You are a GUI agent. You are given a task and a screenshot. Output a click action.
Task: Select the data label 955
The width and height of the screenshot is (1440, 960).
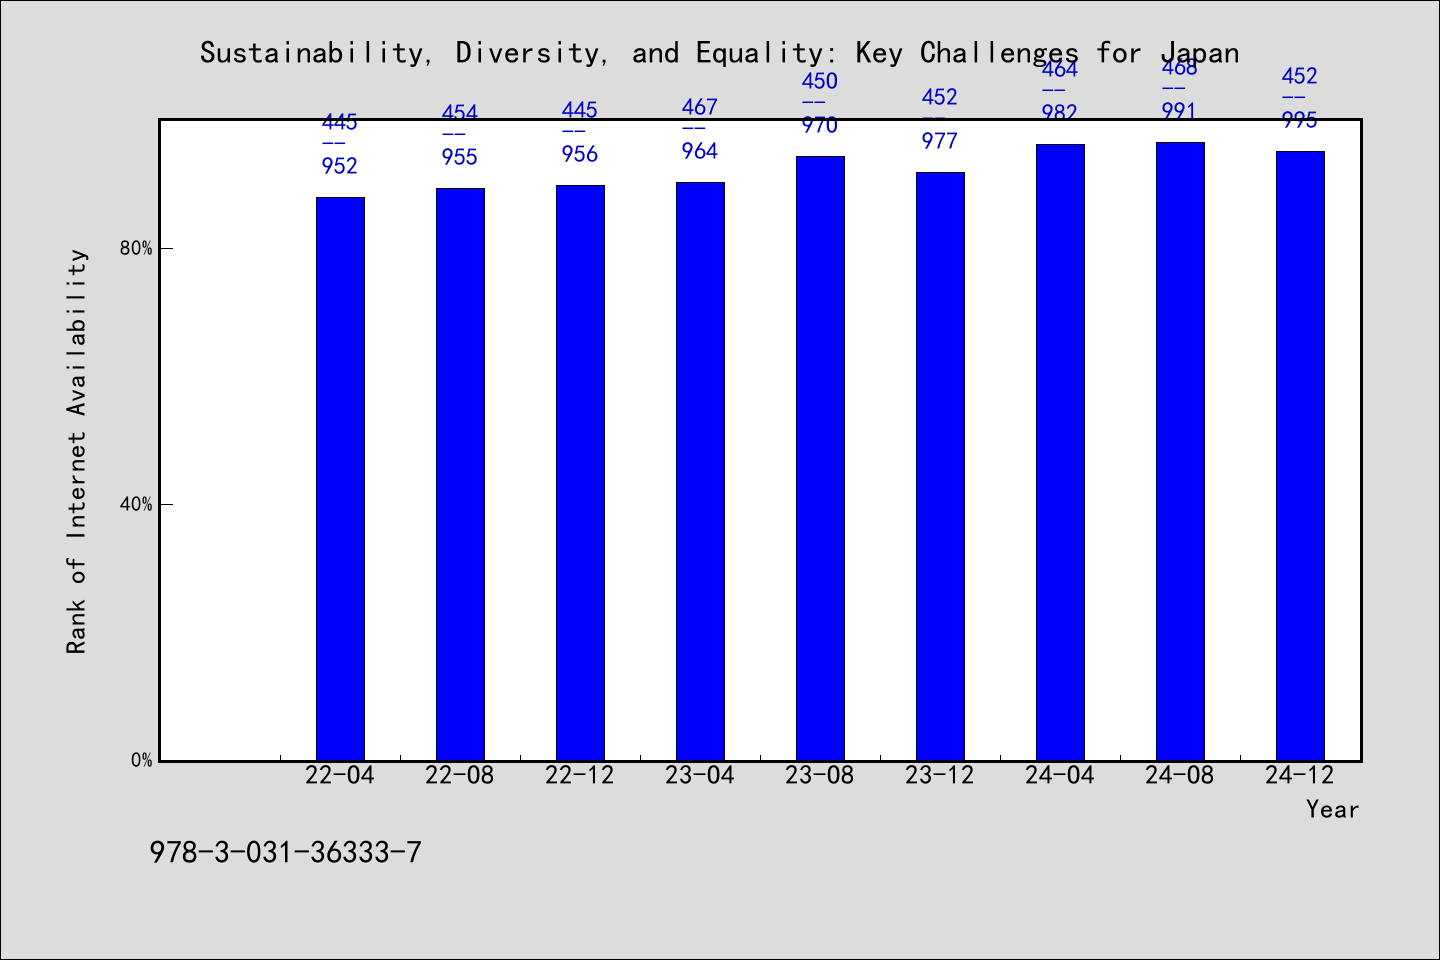tap(460, 157)
